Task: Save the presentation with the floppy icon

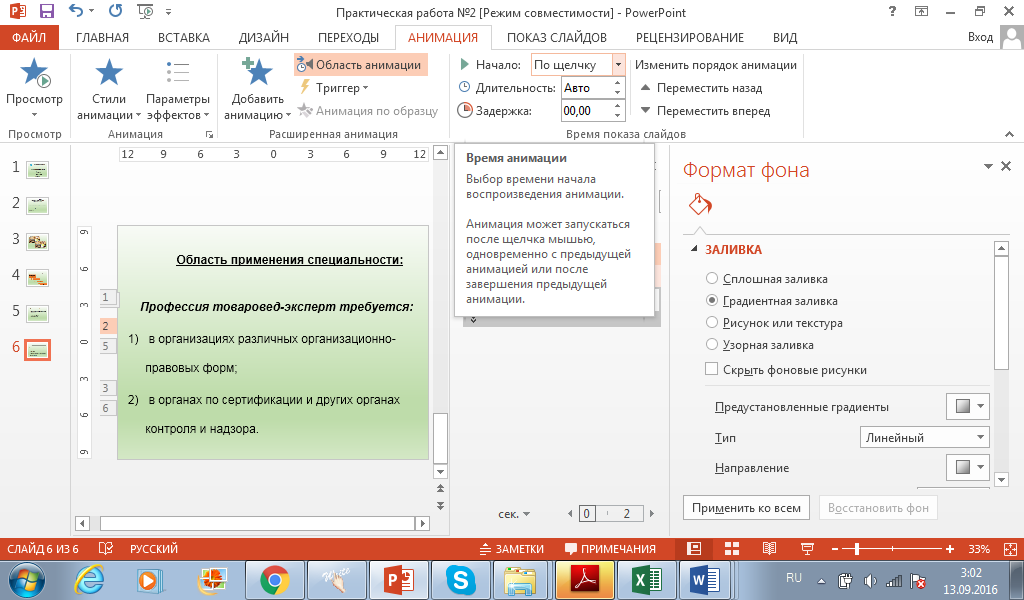Action: (47, 11)
